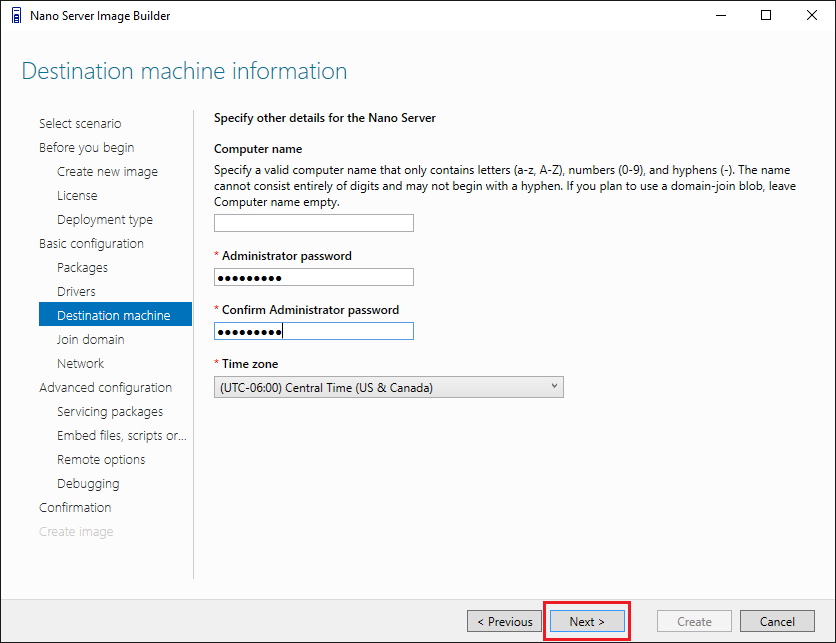Click the Nano Server Image Builder title icon

[x=15, y=15]
